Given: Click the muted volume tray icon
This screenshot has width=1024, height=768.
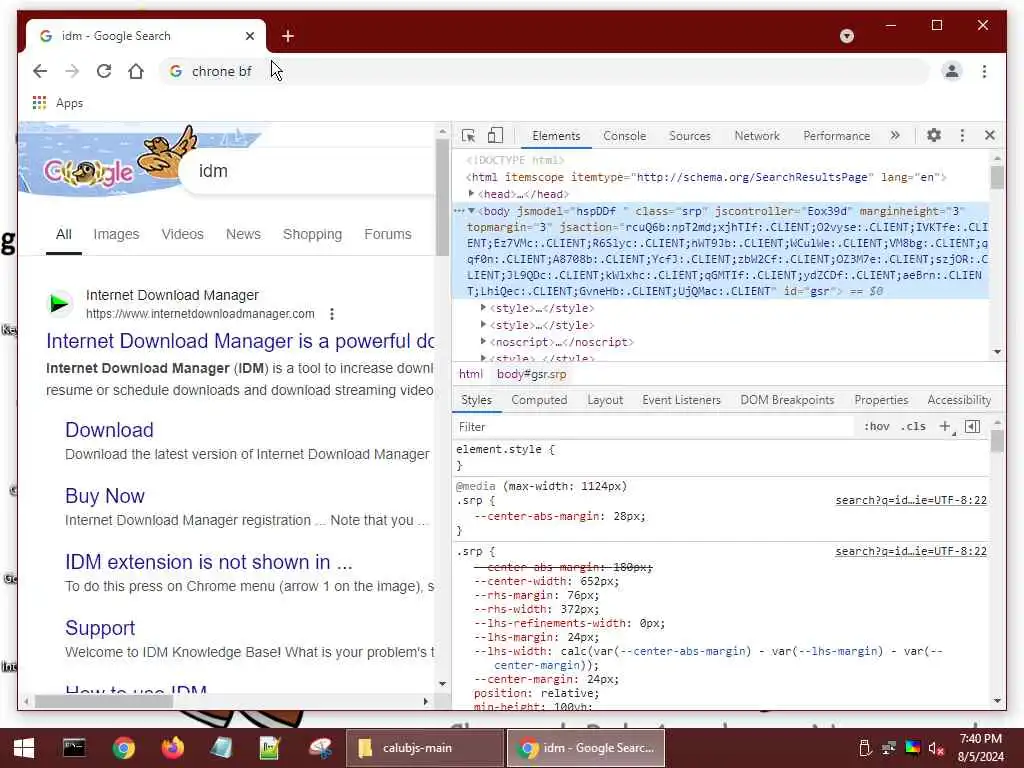Looking at the screenshot, I should [x=936, y=748].
